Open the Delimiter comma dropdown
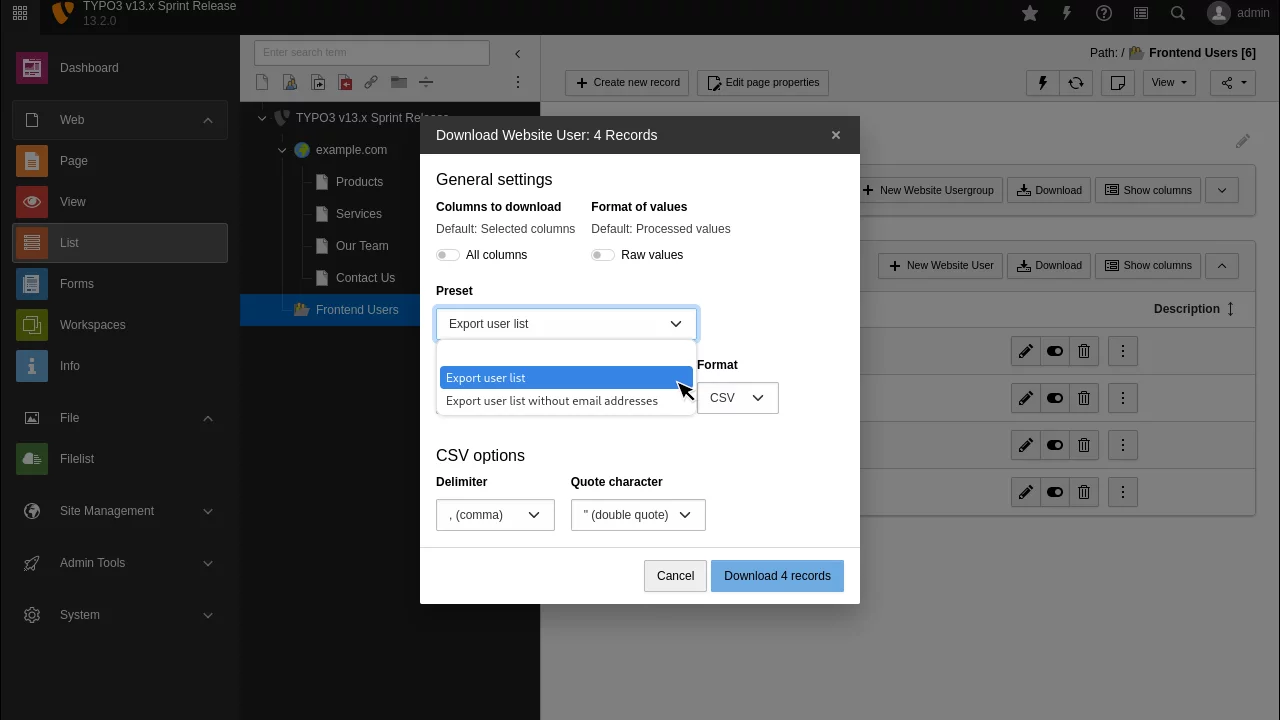The height and width of the screenshot is (720, 1280). click(495, 515)
